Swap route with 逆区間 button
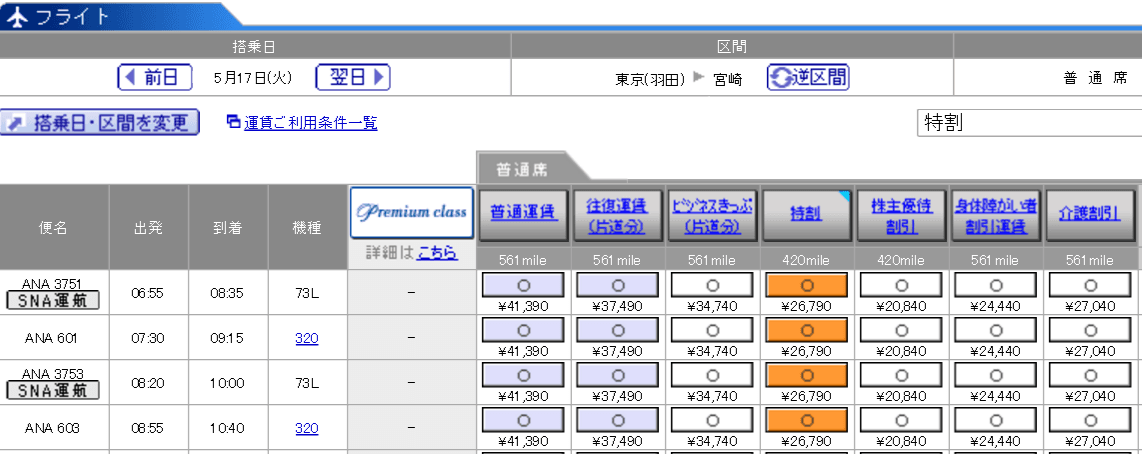This screenshot has width=1142, height=454. tap(808, 77)
